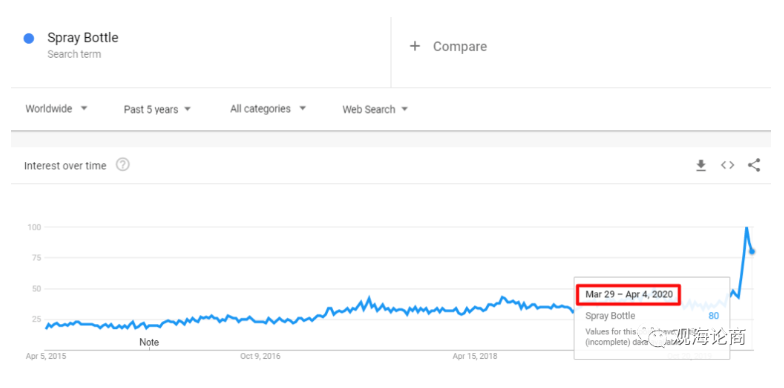784x388 pixels.
Task: Click the Apr 5, 2015 axis label
Action: coord(46,356)
